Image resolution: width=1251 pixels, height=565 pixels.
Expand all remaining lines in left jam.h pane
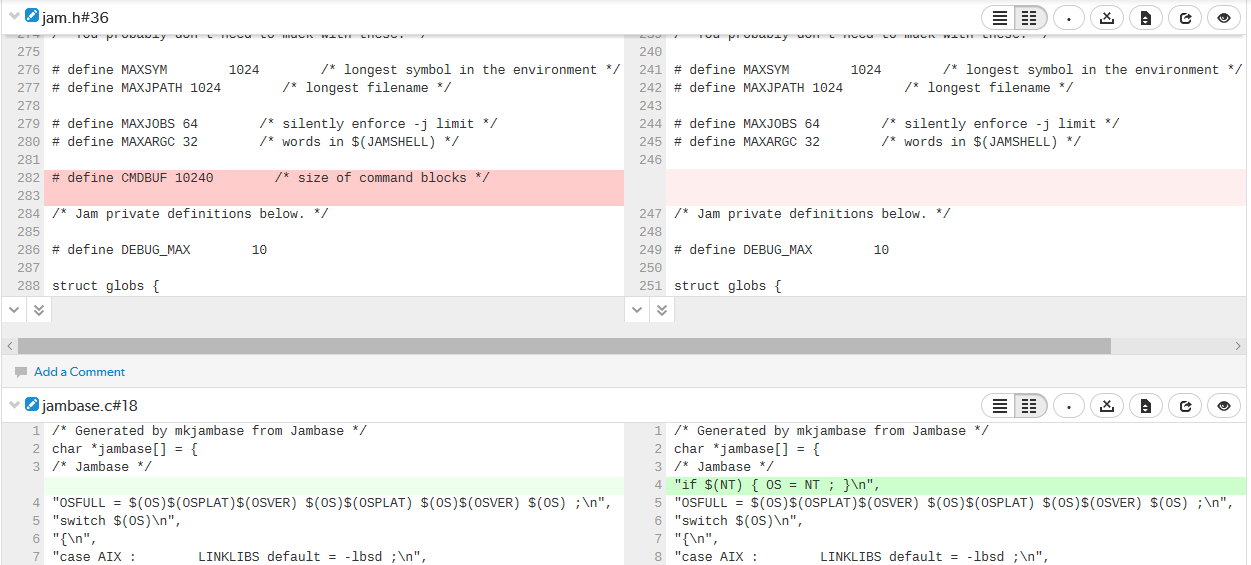(38, 310)
